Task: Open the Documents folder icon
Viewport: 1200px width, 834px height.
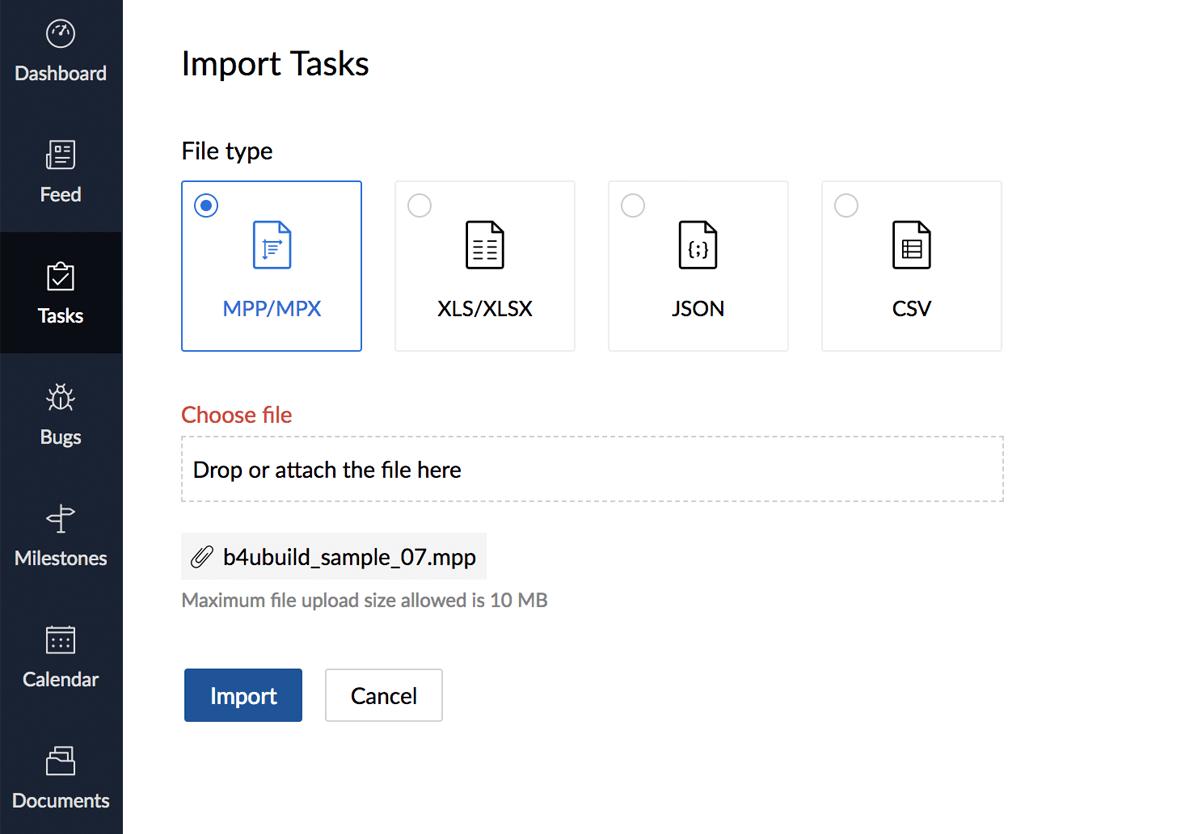Action: [61, 761]
